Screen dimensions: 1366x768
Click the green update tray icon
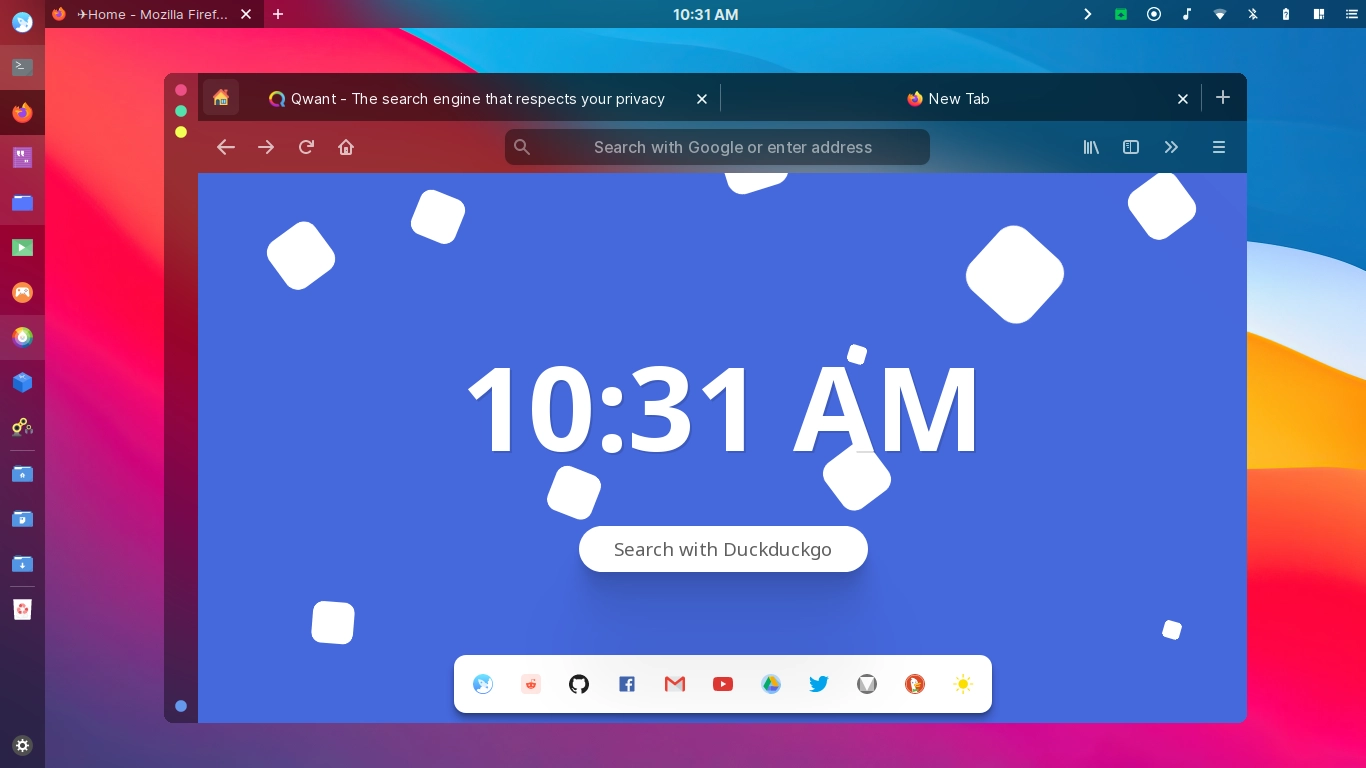1121,14
